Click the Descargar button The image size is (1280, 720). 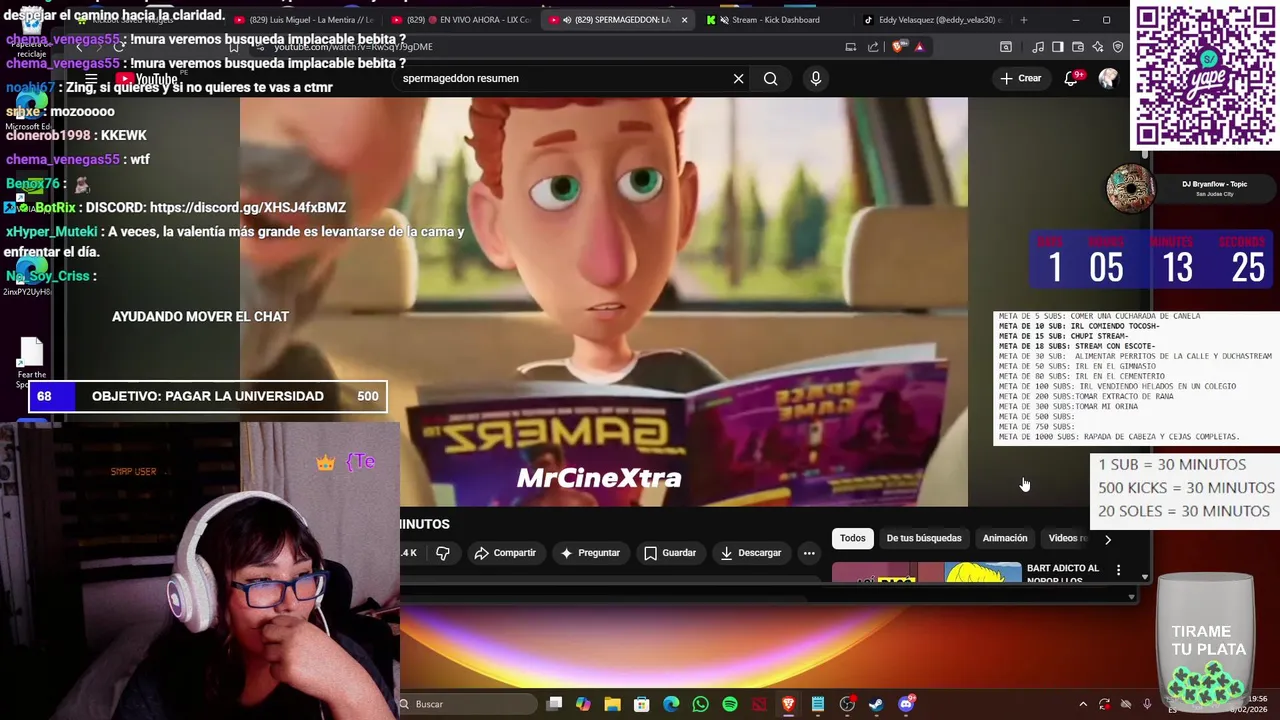(750, 553)
